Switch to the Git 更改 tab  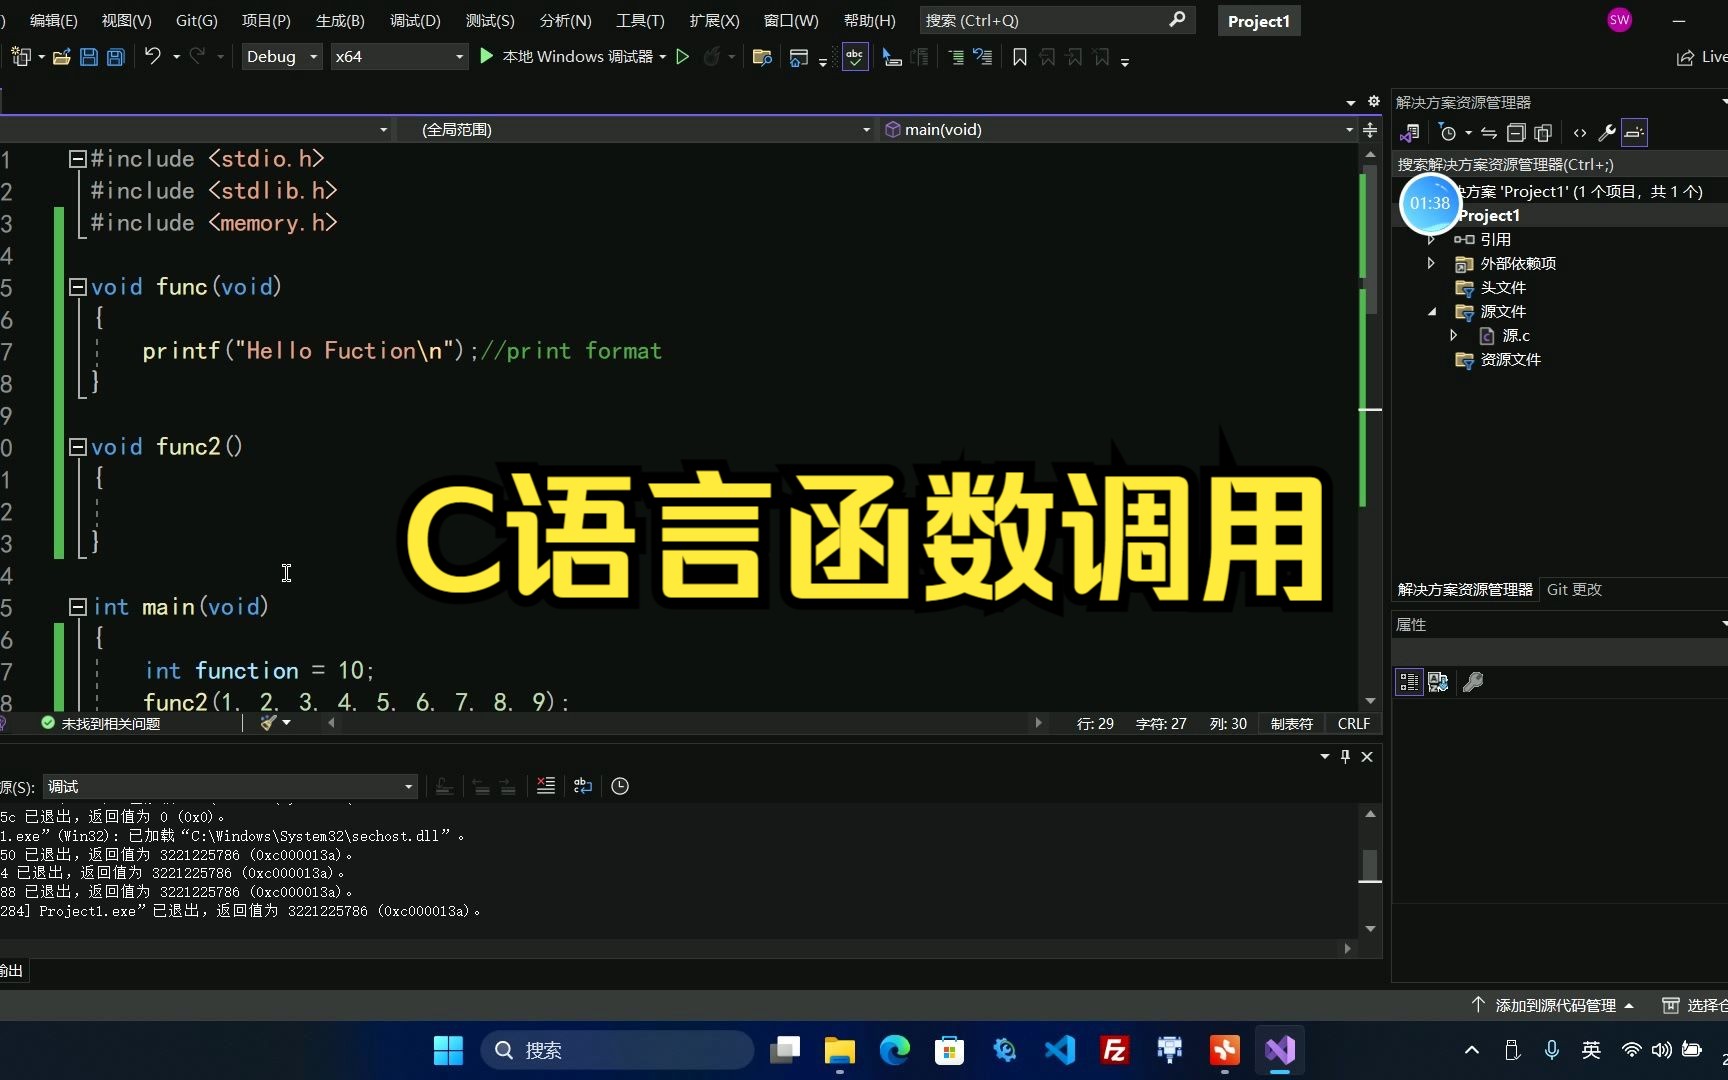[1574, 589]
